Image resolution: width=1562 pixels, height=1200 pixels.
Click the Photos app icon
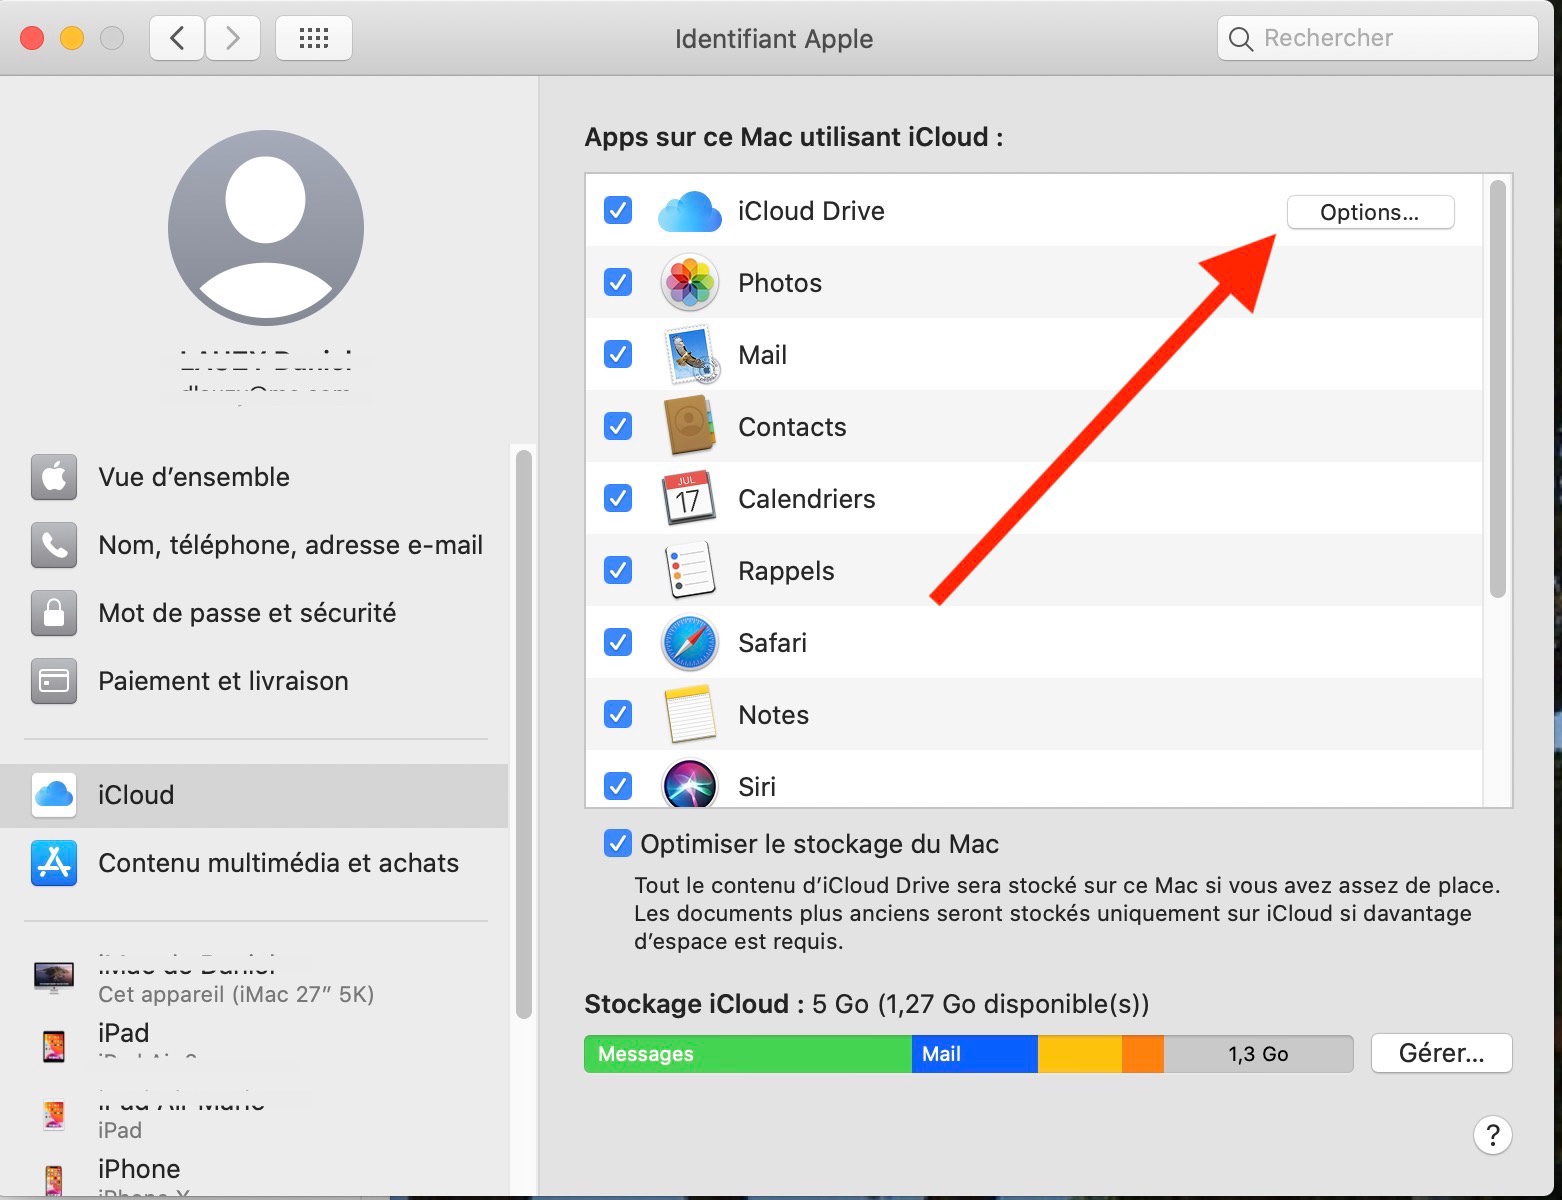click(689, 283)
